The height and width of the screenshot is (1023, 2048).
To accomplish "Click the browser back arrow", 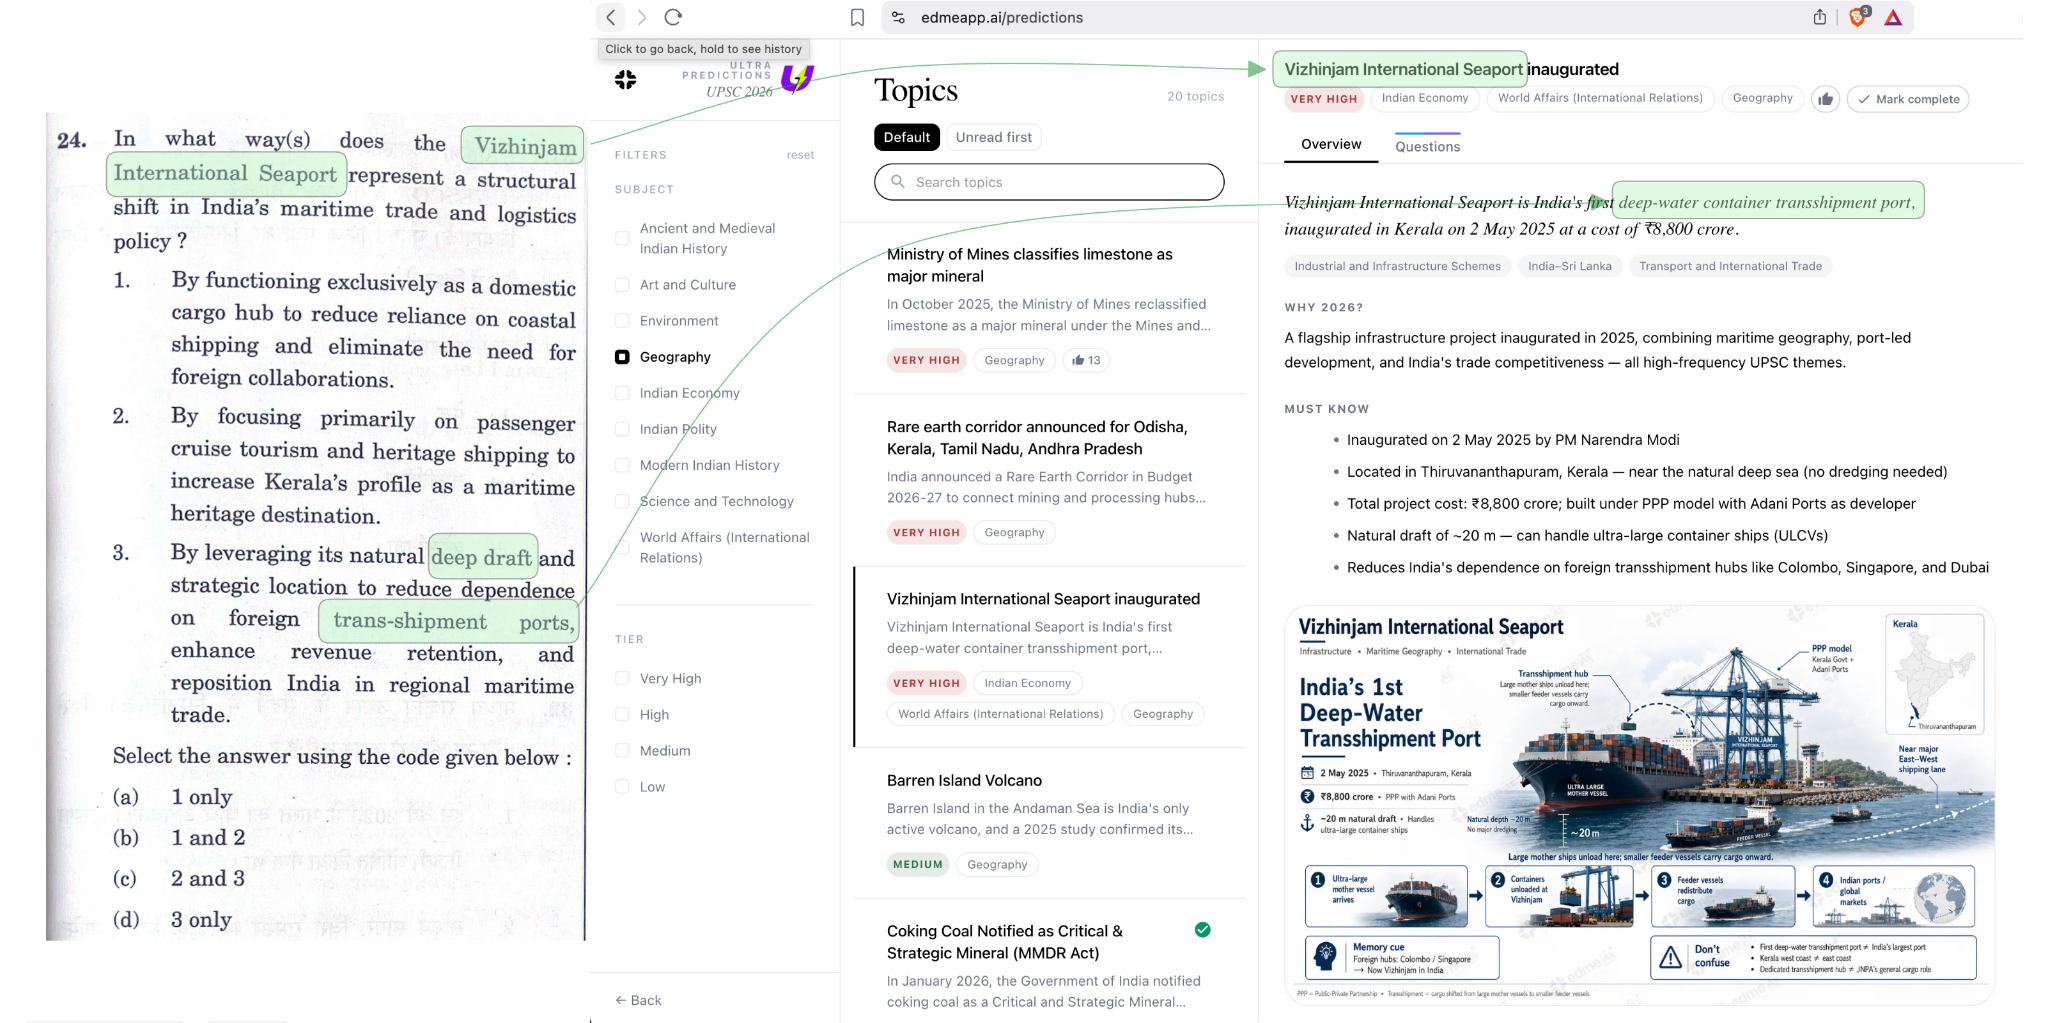I will pos(611,17).
